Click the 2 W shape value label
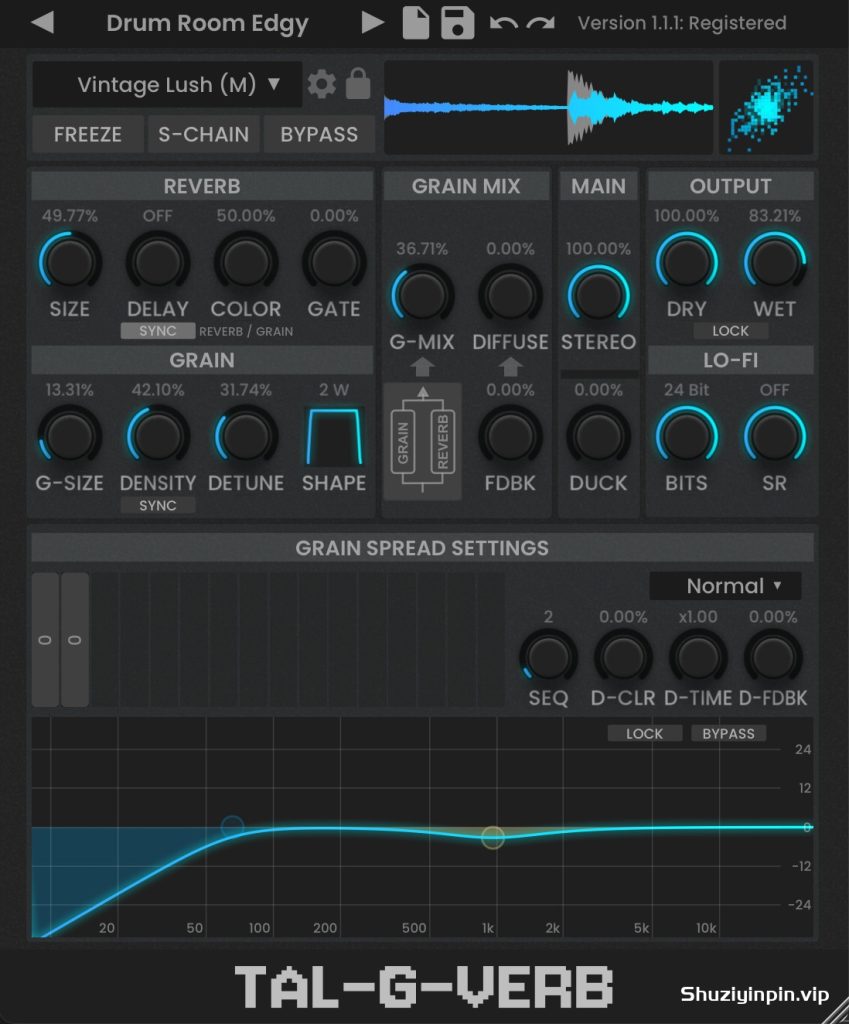Image resolution: width=849 pixels, height=1024 pixels. (334, 390)
